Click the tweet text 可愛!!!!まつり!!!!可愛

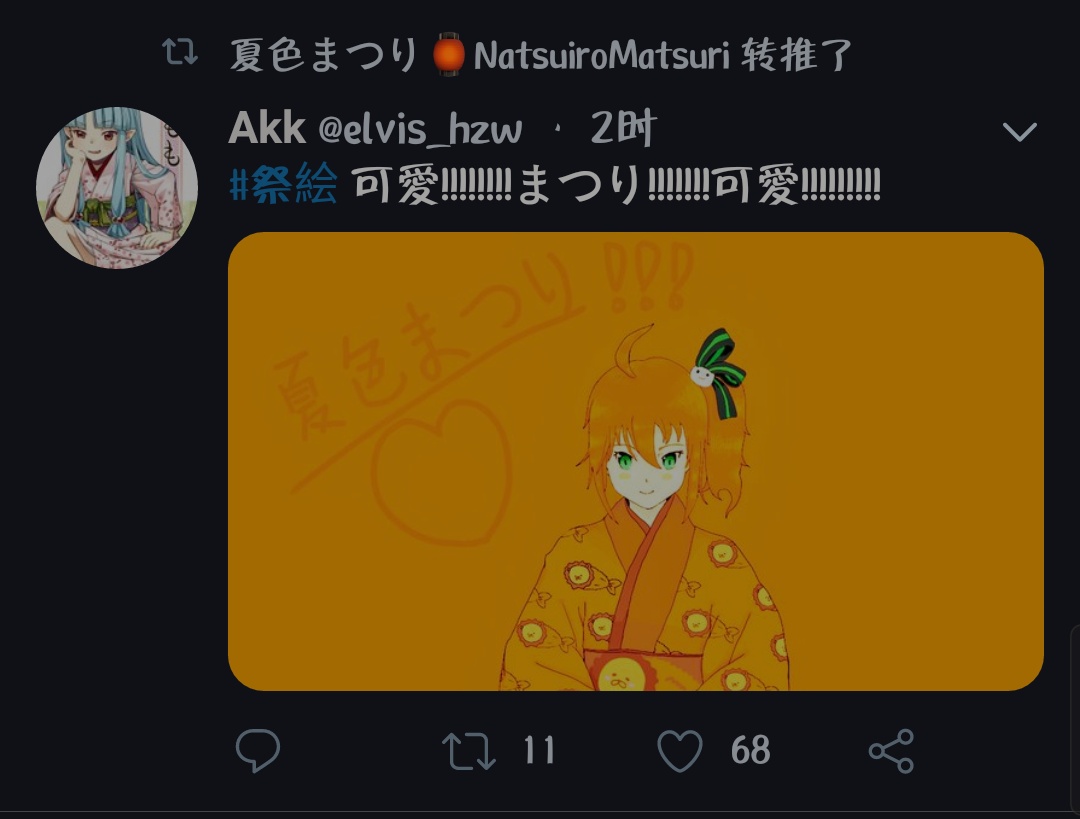point(616,185)
